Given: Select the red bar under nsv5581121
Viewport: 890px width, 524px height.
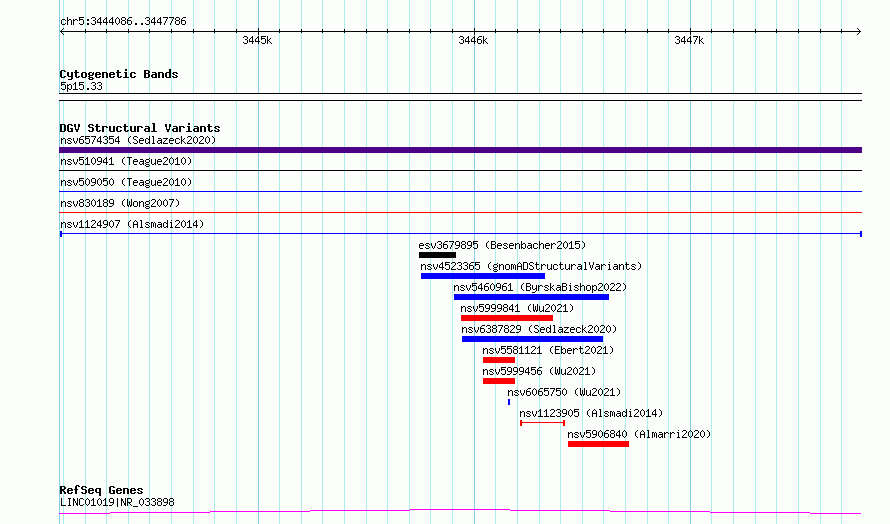Looking at the screenshot, I should tap(499, 360).
